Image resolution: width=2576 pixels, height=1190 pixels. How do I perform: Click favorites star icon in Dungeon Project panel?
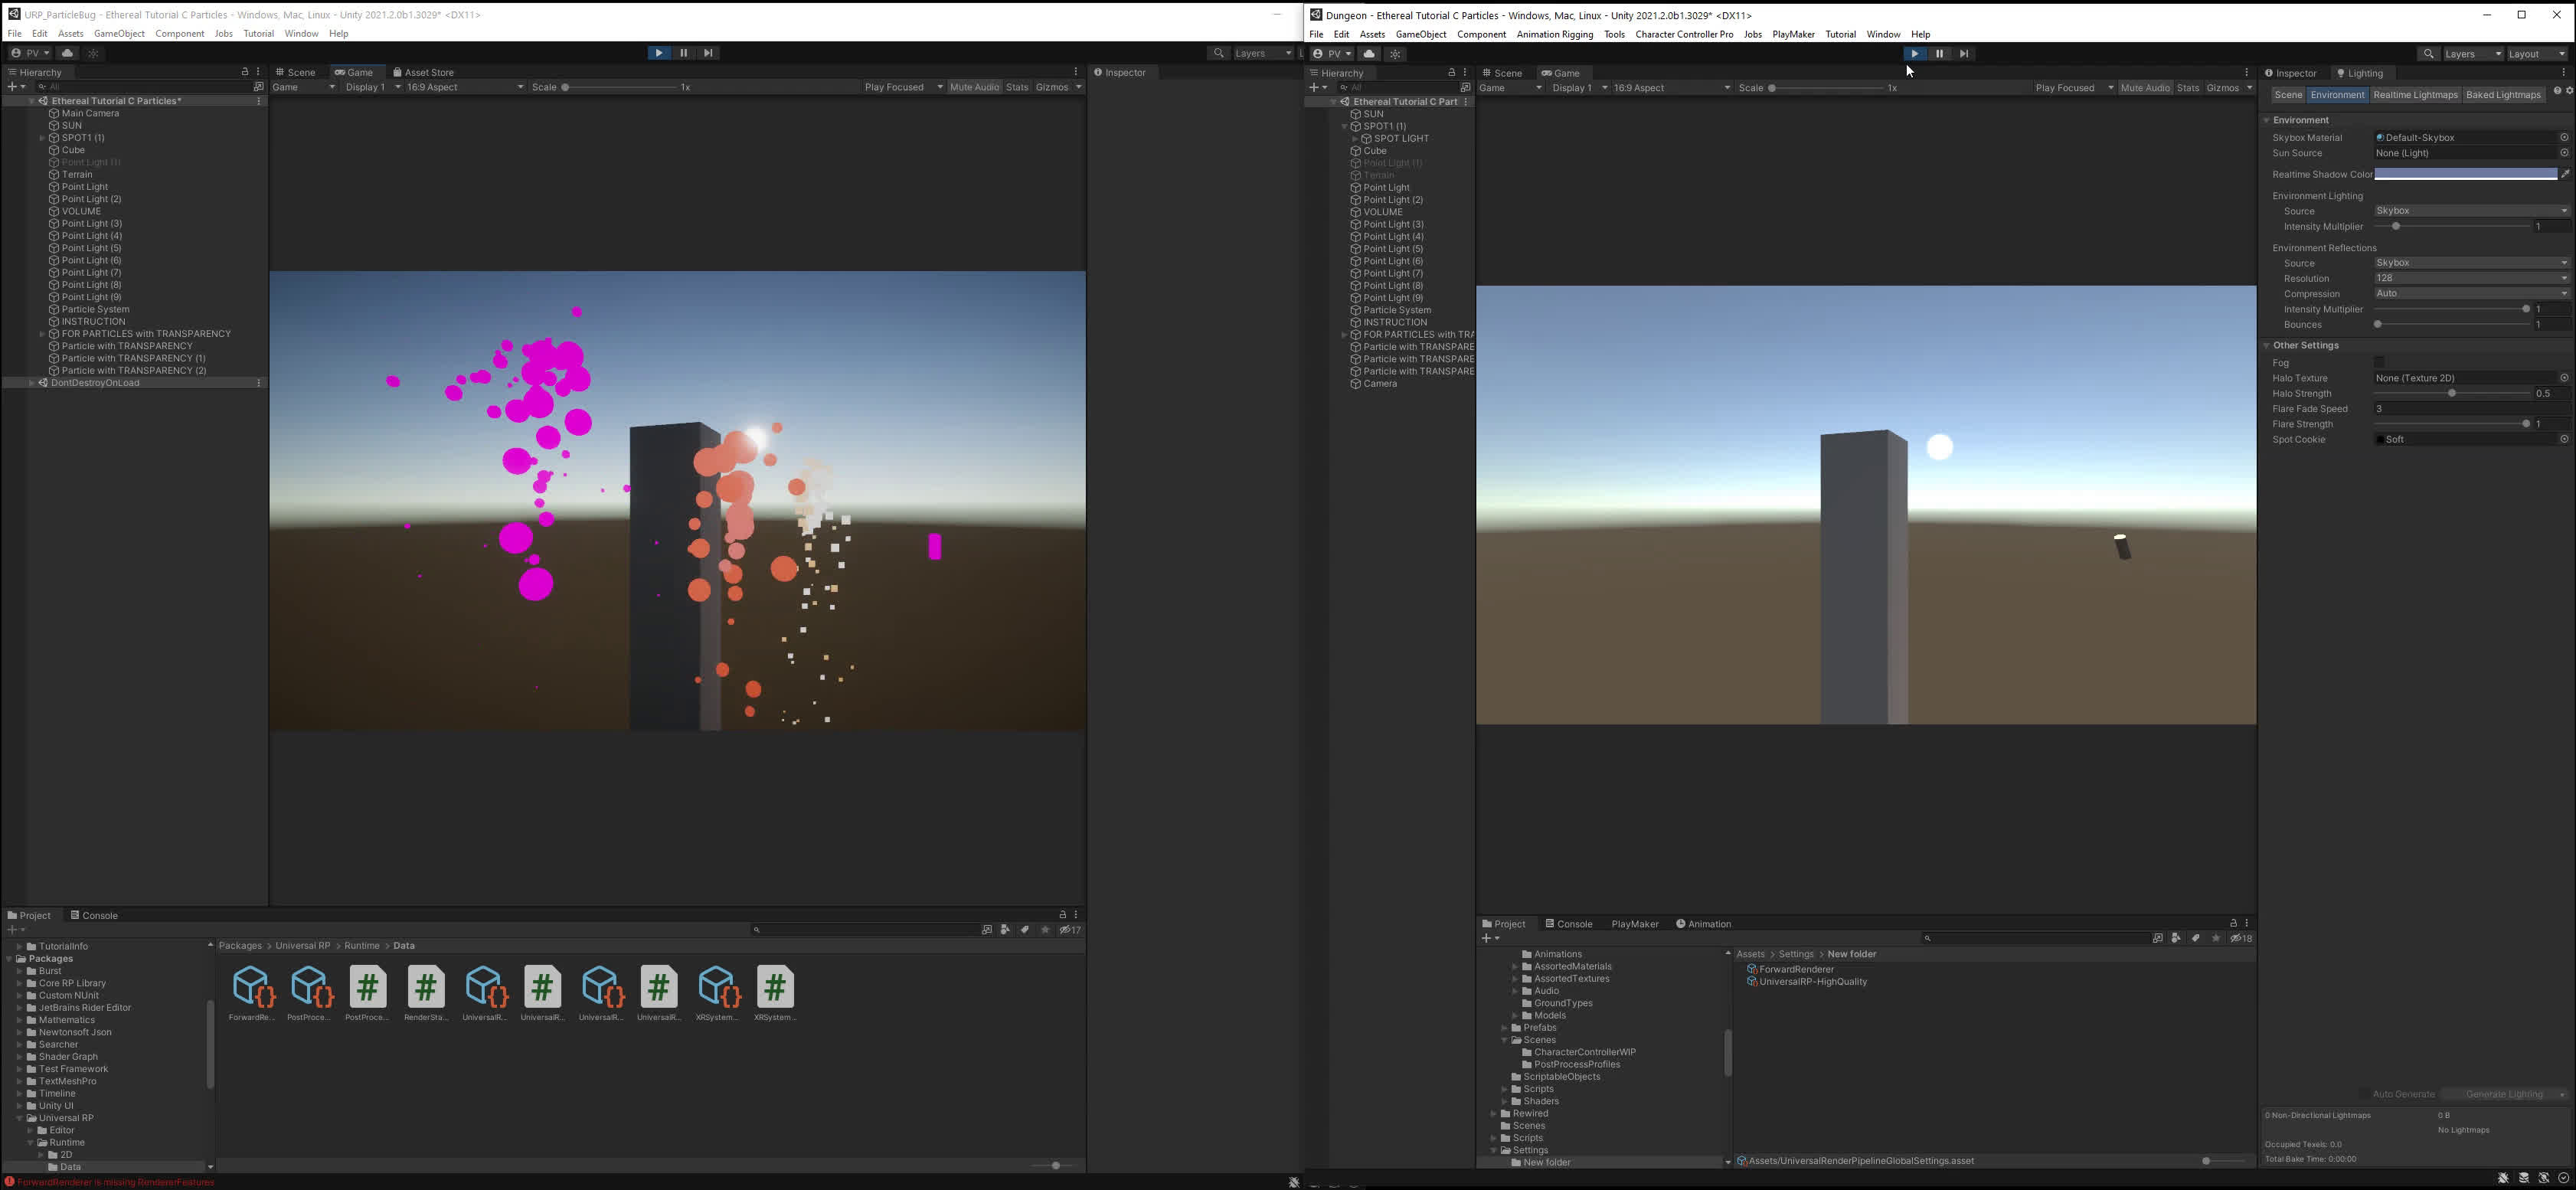point(2216,938)
